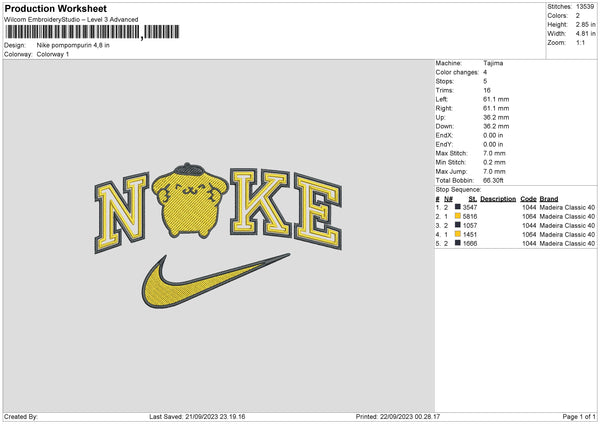Click 'Wilcom EmbroideryStudio – Level 3 Advanced' text
Viewport: 600px width, 424px height.
click(x=71, y=20)
